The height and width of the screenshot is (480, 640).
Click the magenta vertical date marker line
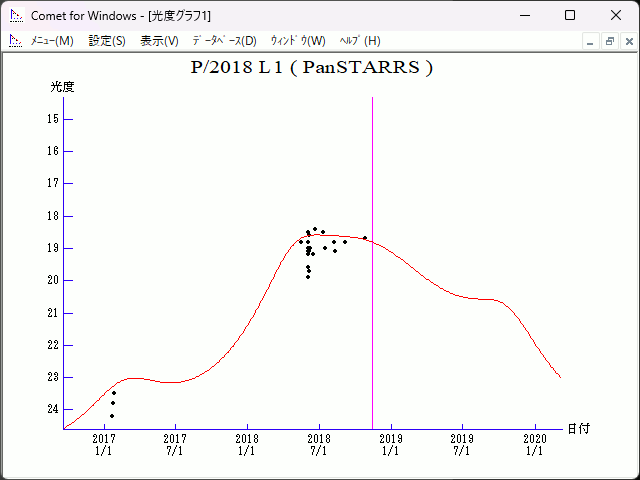click(372, 263)
